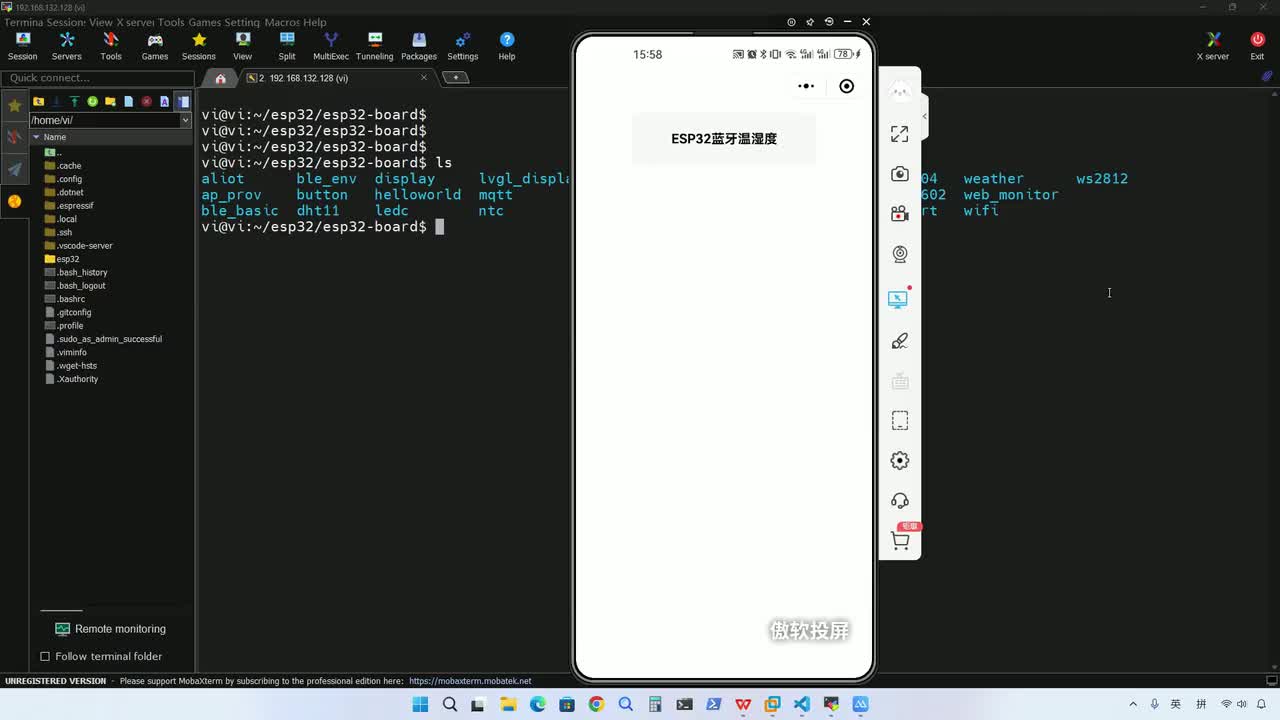The image size is (1280, 720).
Task: Click Remote monitoring
Action: 111,629
